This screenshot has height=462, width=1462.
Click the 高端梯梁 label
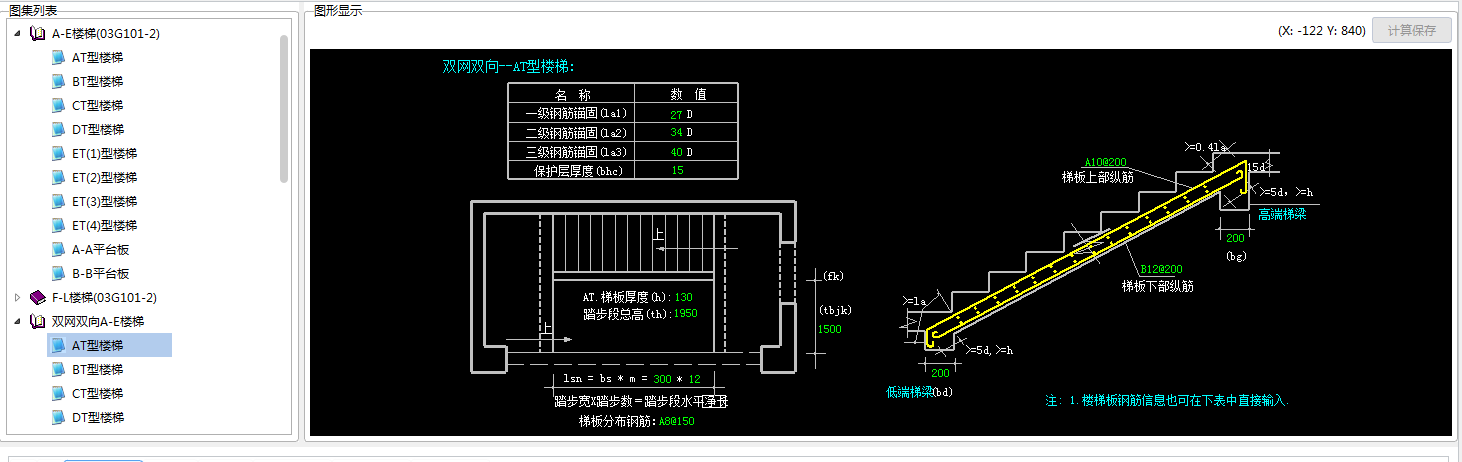(1282, 214)
